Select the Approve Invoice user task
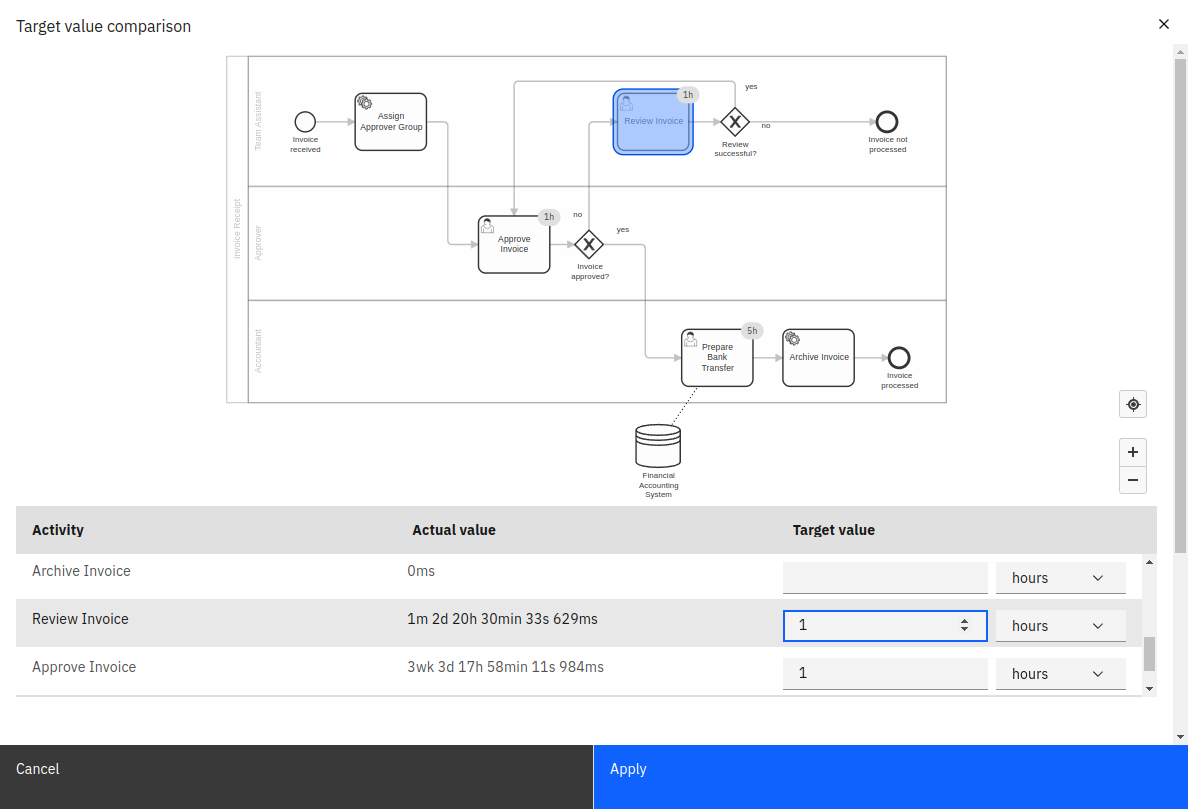Image resolution: width=1188 pixels, height=809 pixels. 514,243
